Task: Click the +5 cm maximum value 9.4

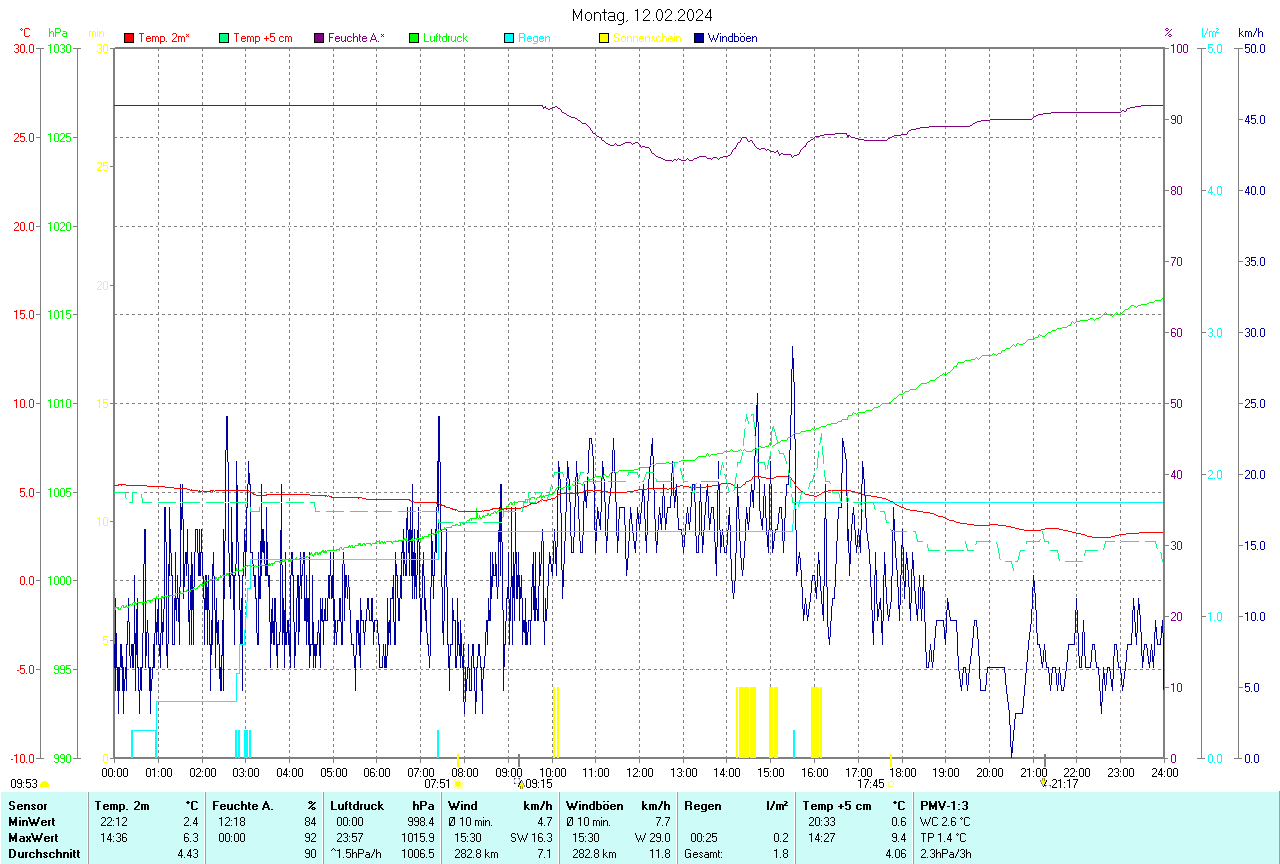Action: point(898,838)
